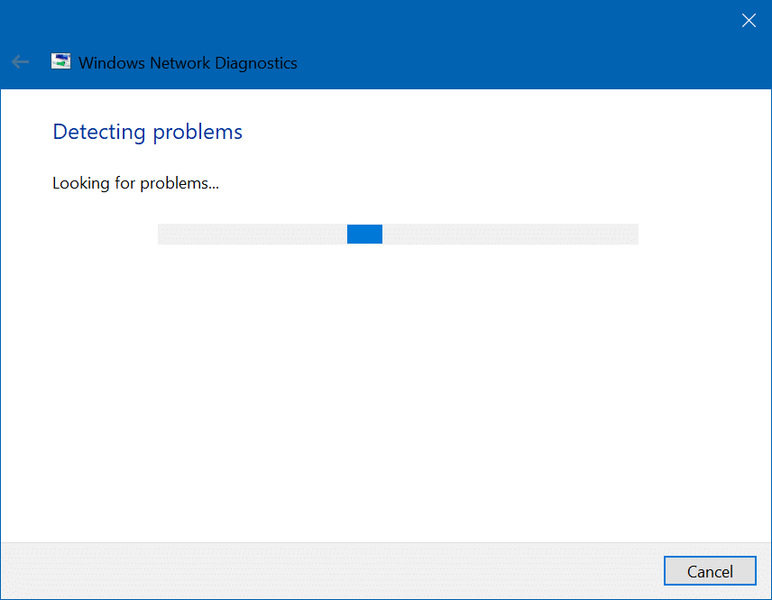
Task: Click the word "problems" in the blue heading
Action: pyautogui.click(x=197, y=131)
